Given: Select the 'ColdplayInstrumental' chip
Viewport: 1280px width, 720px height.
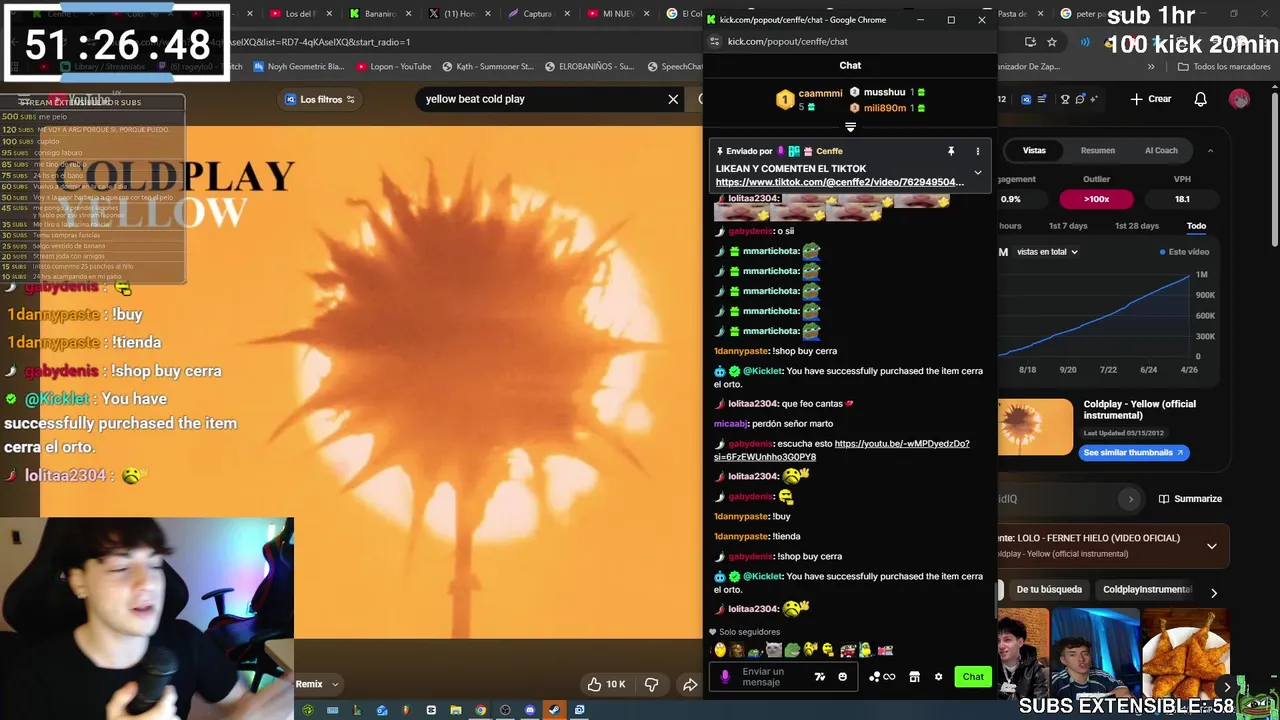Looking at the screenshot, I should coord(1147,590).
